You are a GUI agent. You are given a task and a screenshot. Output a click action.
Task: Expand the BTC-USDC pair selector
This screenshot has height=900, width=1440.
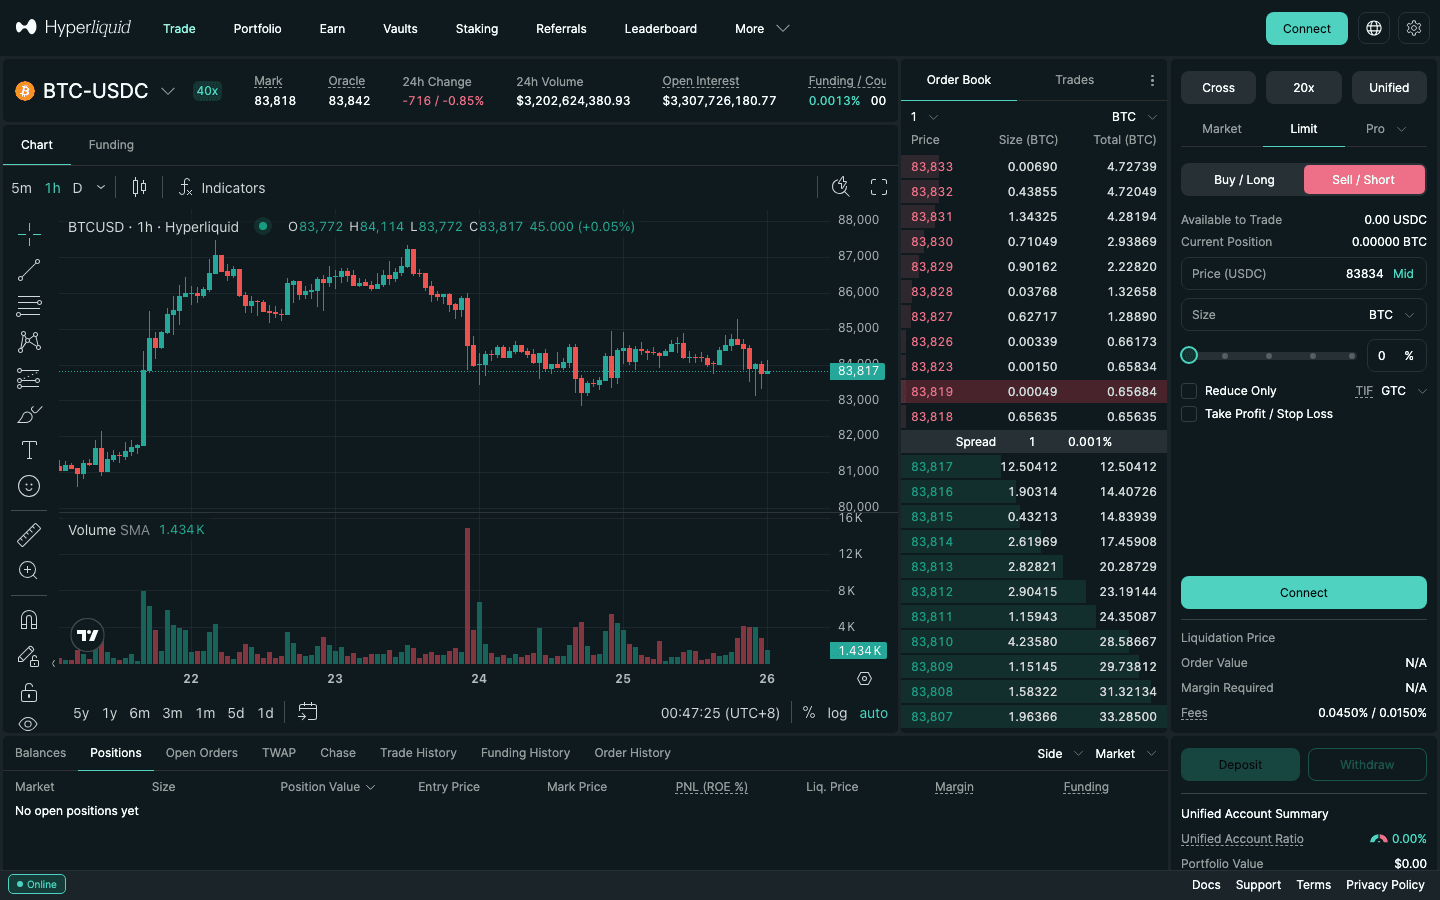pos(168,91)
